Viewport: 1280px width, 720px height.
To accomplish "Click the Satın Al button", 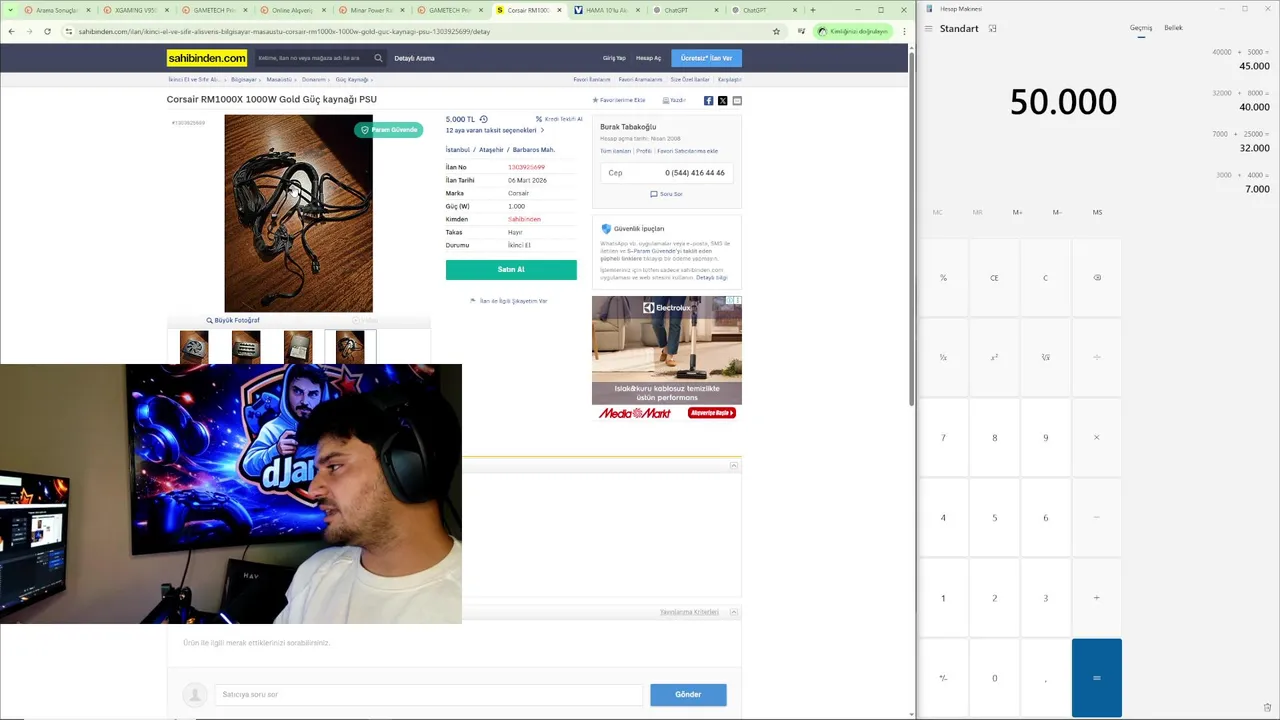I will [x=511, y=270].
